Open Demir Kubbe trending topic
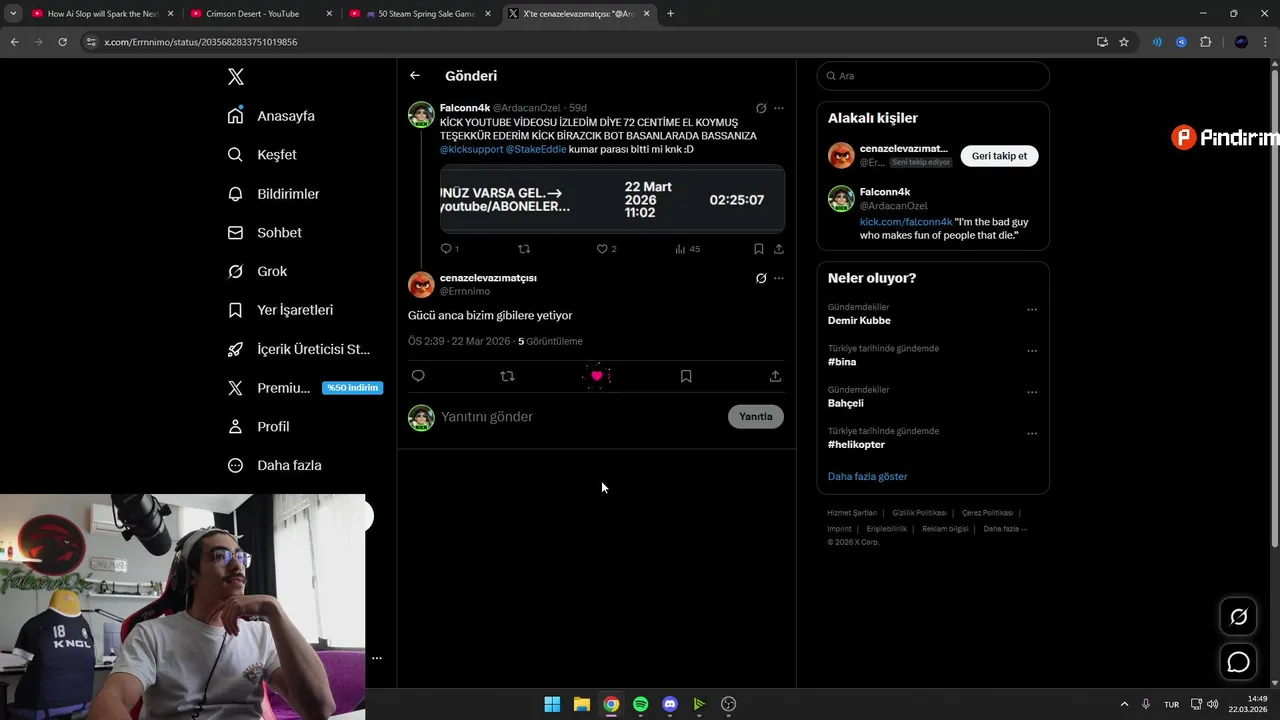 (x=859, y=321)
